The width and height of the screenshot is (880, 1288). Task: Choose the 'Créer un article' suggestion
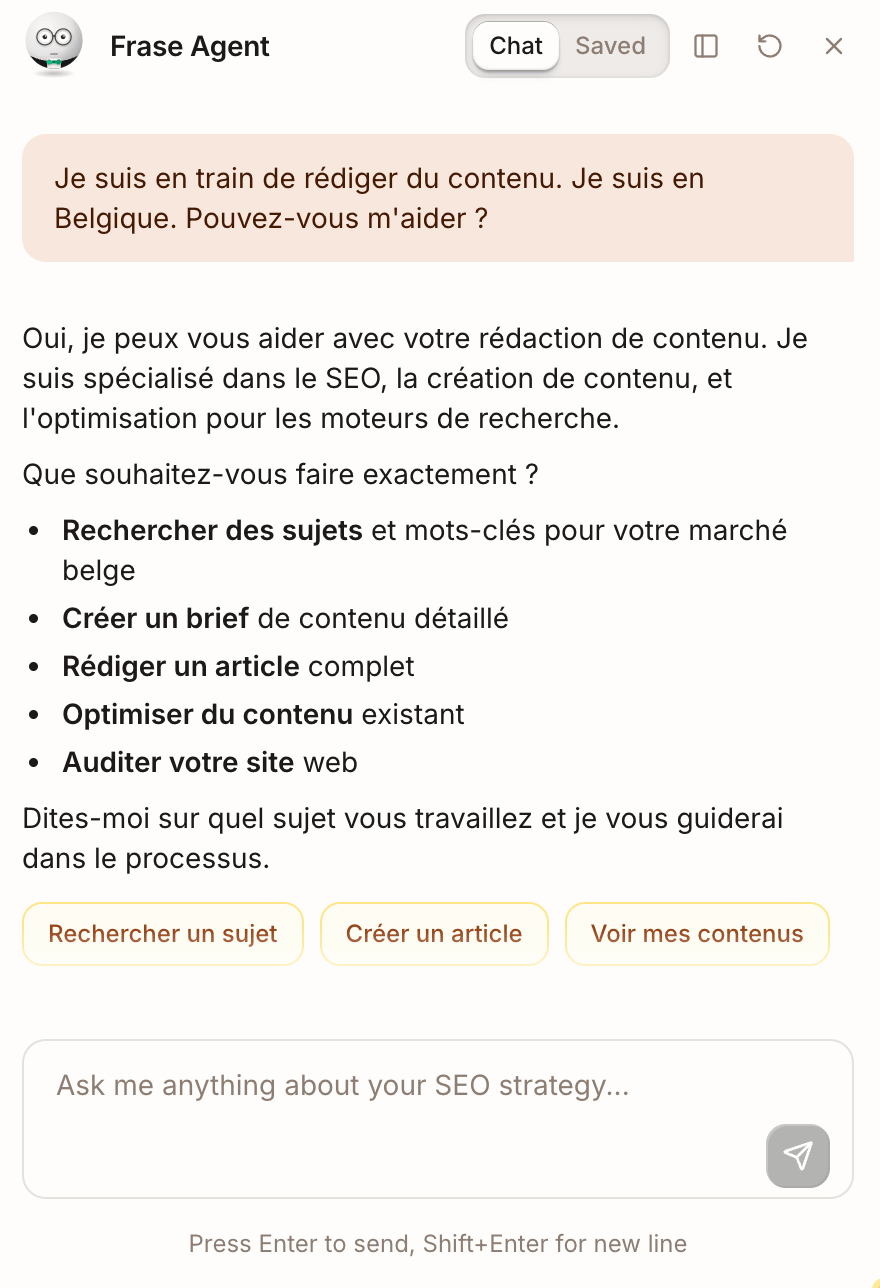pyautogui.click(x=434, y=933)
